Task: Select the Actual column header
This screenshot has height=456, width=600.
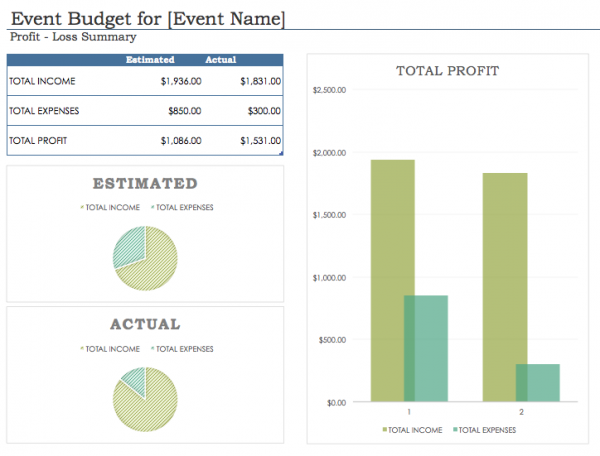Action: click(220, 60)
